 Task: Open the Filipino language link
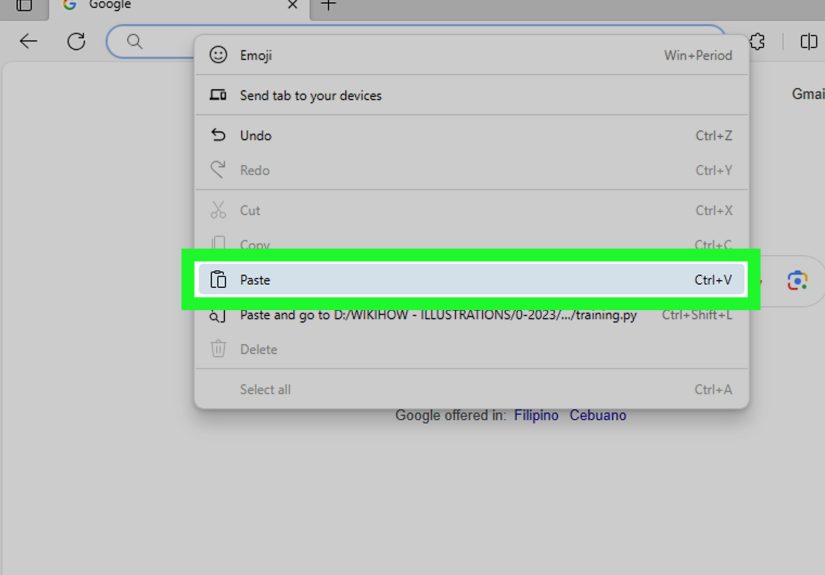click(x=536, y=416)
